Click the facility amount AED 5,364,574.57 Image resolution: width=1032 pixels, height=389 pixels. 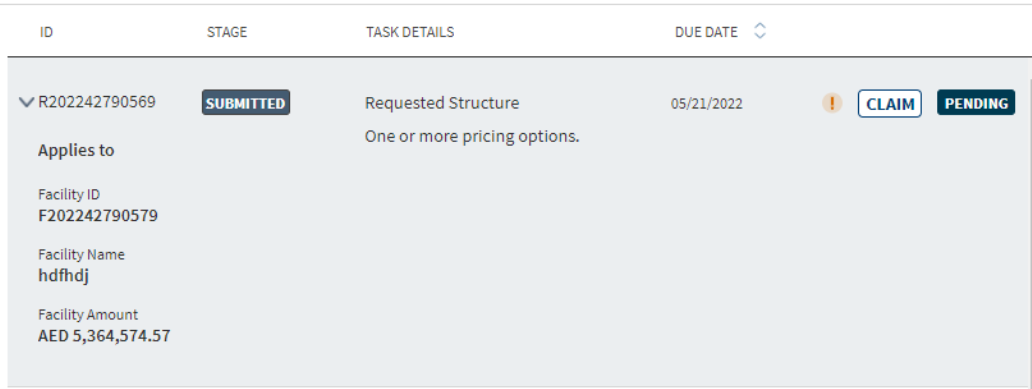104,336
